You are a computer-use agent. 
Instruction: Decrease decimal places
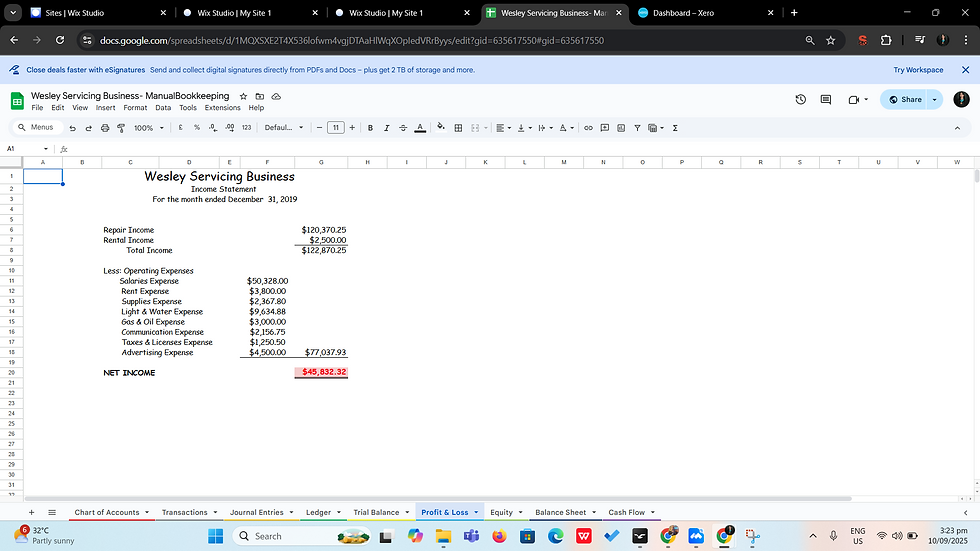tap(213, 127)
